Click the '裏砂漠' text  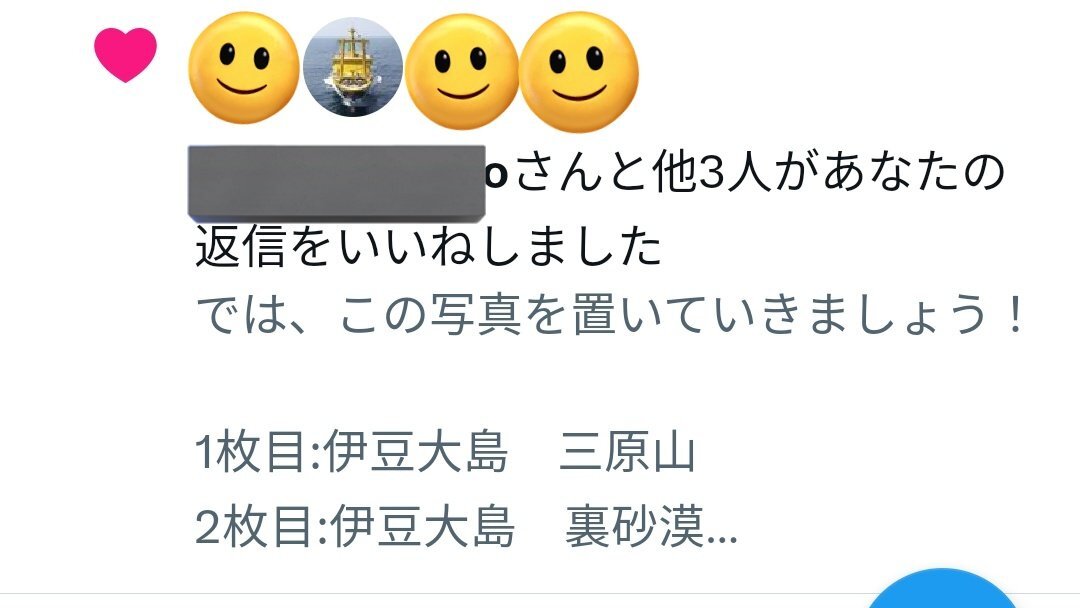[634, 527]
